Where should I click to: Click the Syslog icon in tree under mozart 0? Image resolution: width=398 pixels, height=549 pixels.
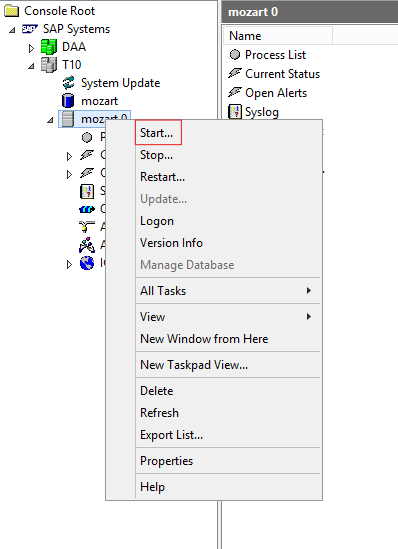87,191
